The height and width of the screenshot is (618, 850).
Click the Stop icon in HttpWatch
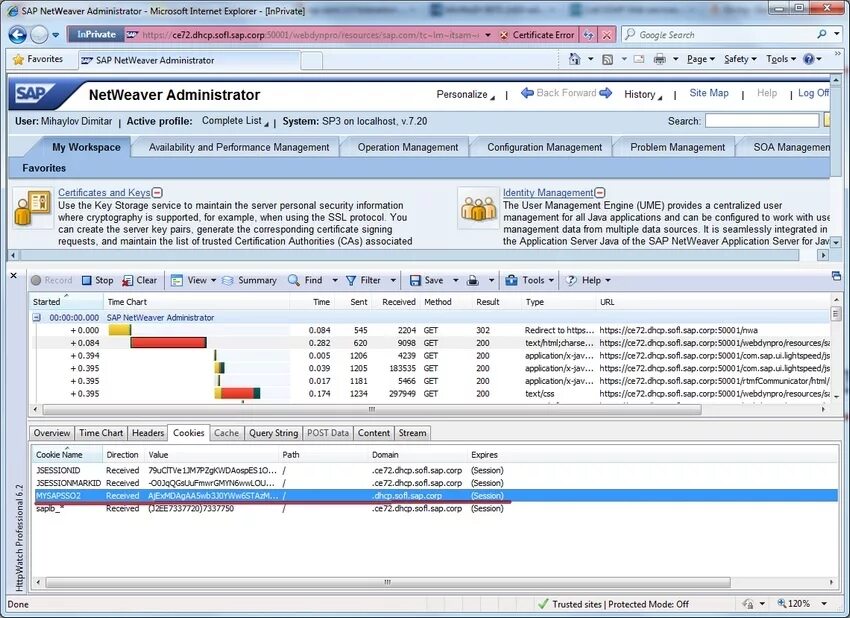click(x=97, y=280)
